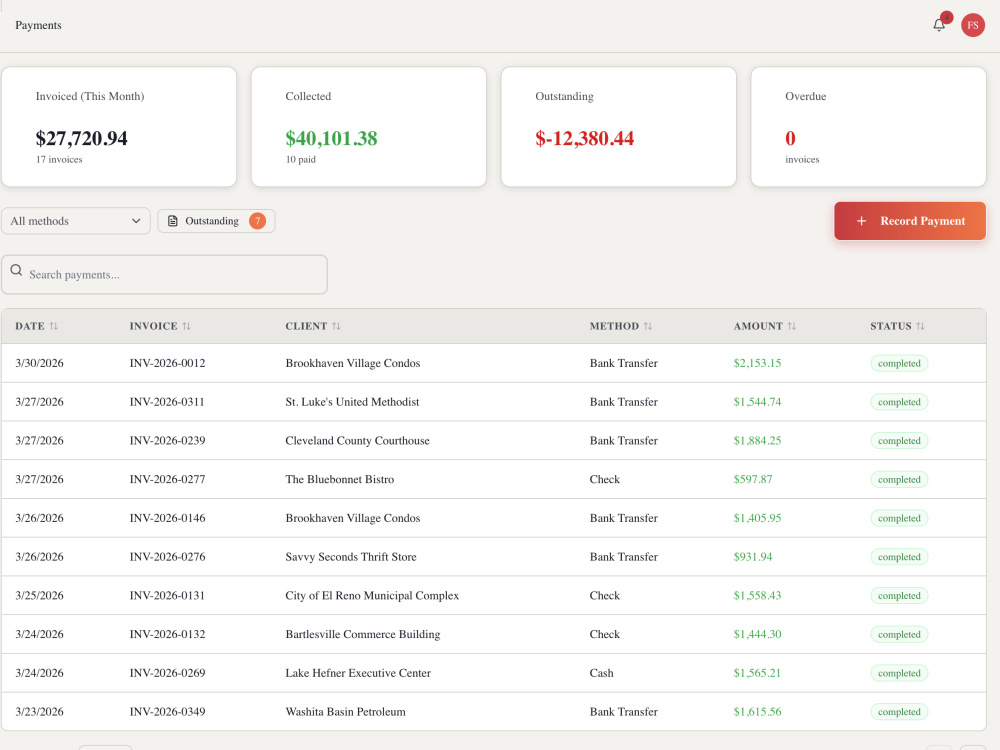Viewport: 1000px width, 750px height.
Task: Click the $27,720.94 invoiced total
Action: point(82,138)
